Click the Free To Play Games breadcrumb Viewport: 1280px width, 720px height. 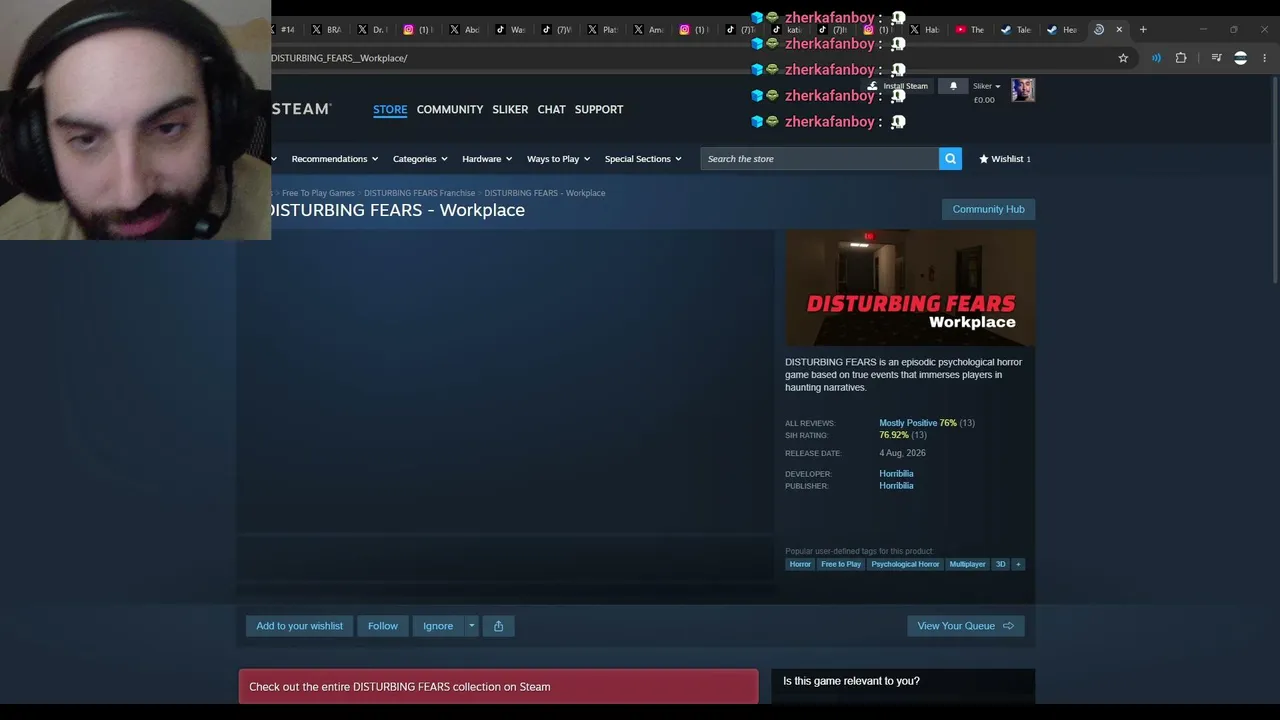318,193
